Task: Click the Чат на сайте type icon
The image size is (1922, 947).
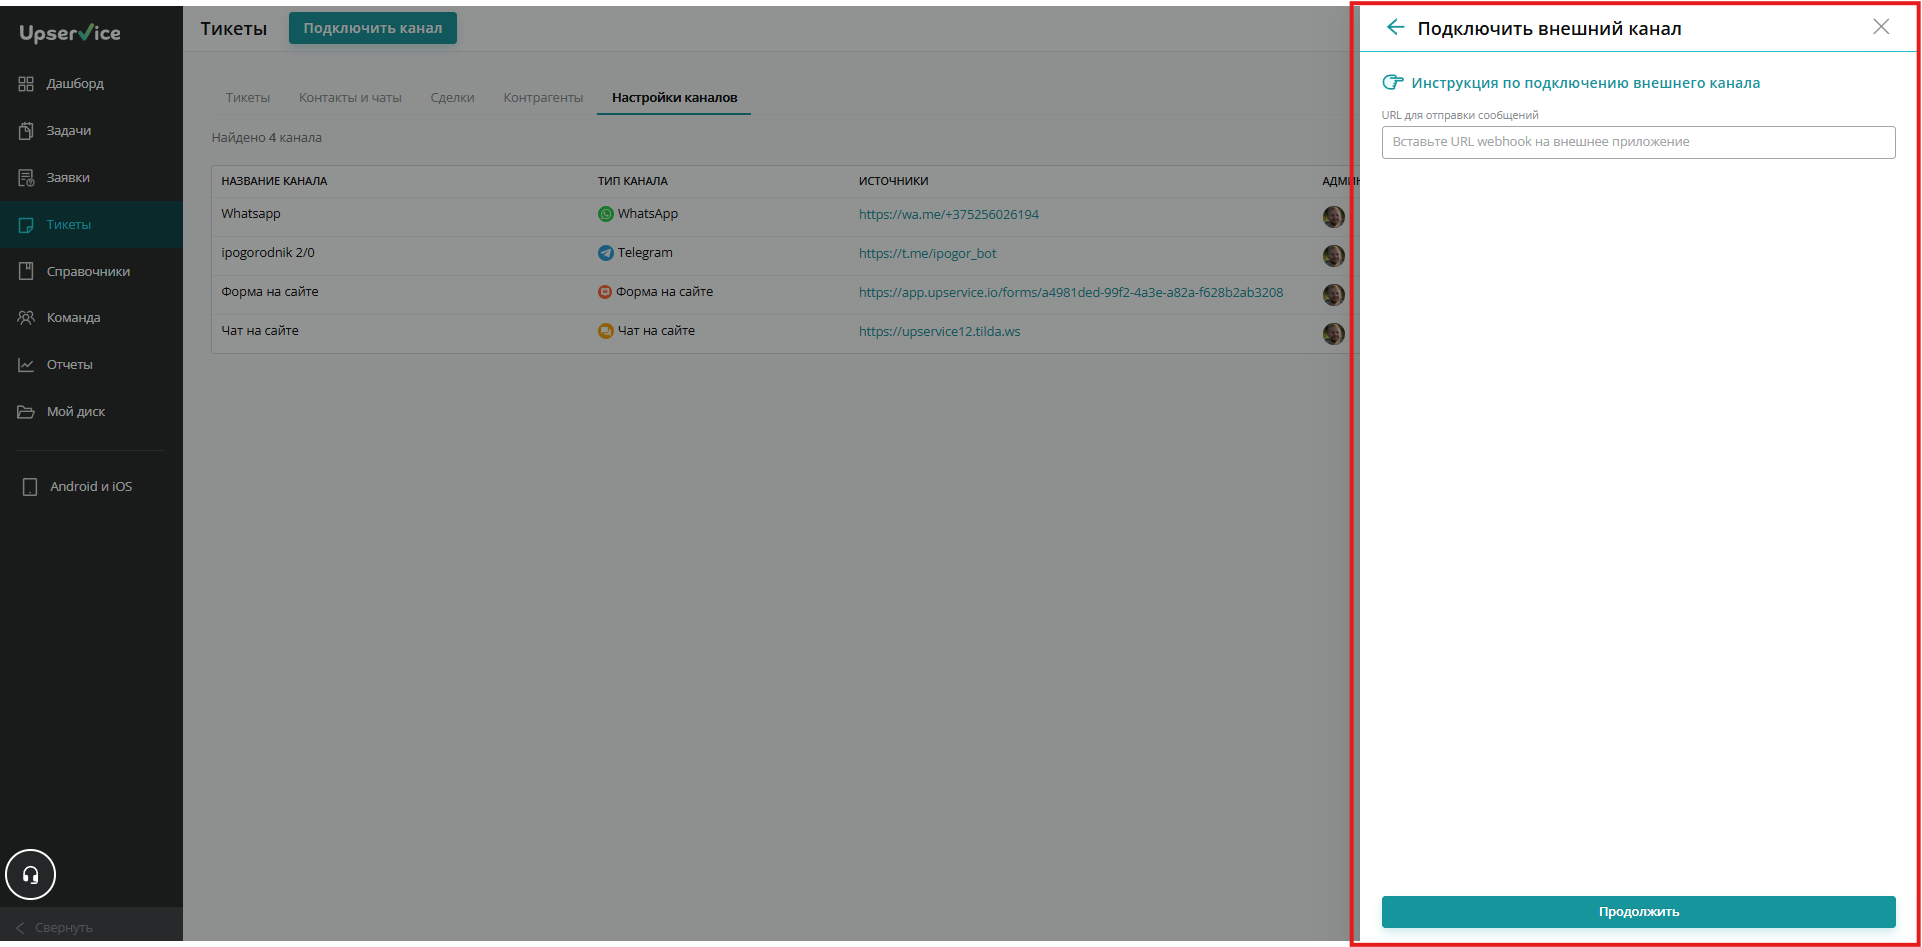Action: tap(605, 331)
